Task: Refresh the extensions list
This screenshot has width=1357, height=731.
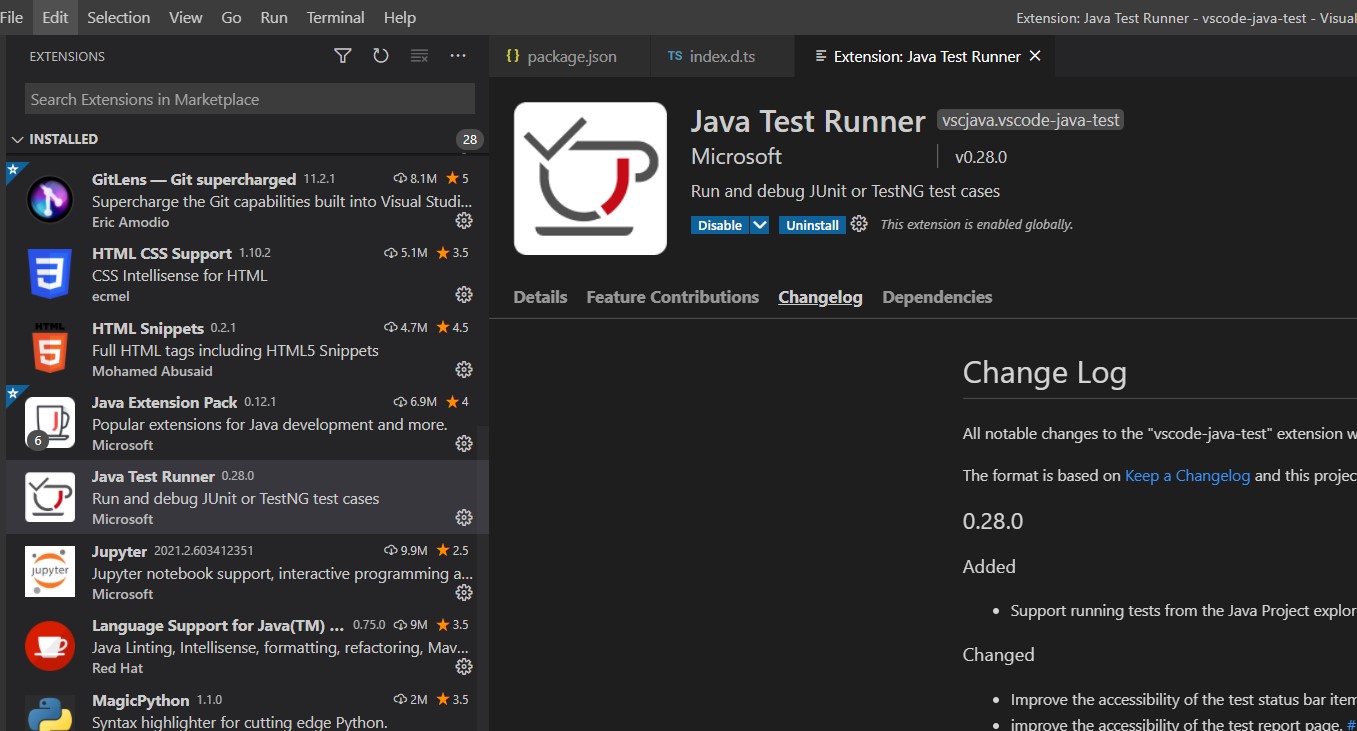Action: (x=381, y=56)
